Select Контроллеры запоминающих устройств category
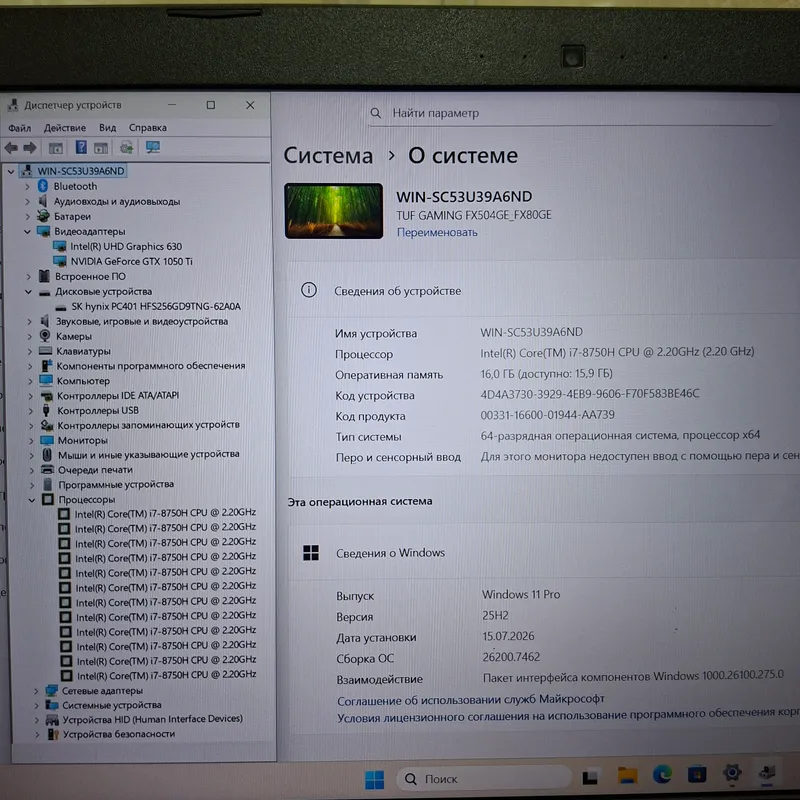 point(148,425)
